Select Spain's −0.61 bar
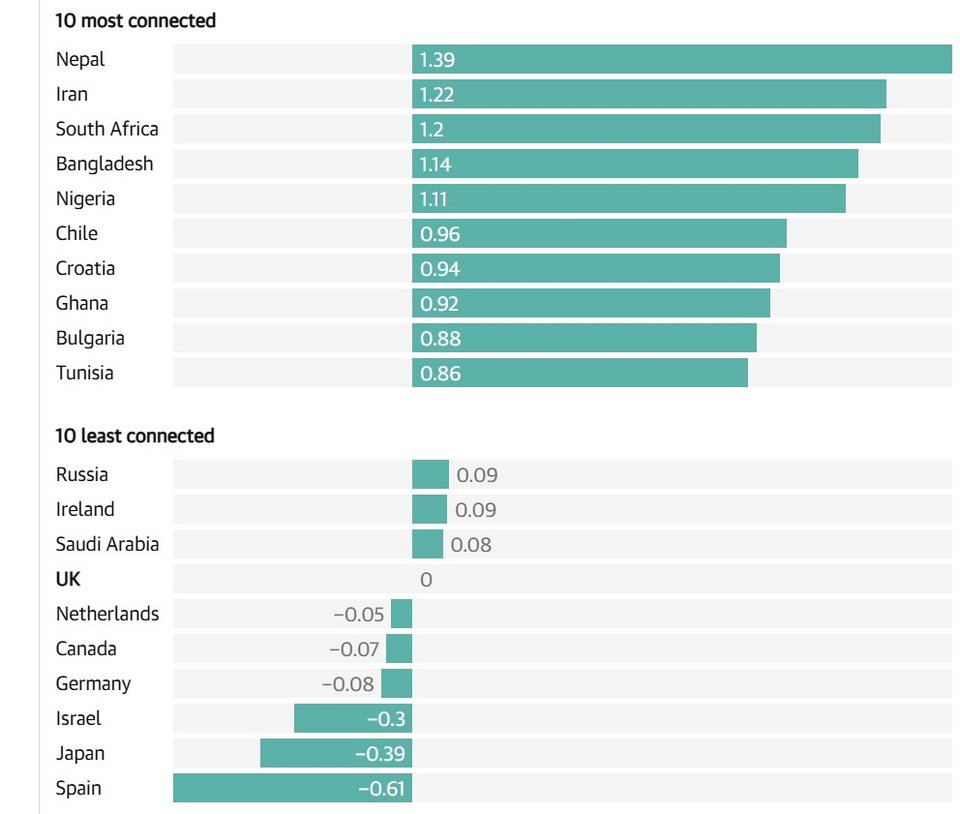This screenshot has width=960, height=814. pos(292,788)
